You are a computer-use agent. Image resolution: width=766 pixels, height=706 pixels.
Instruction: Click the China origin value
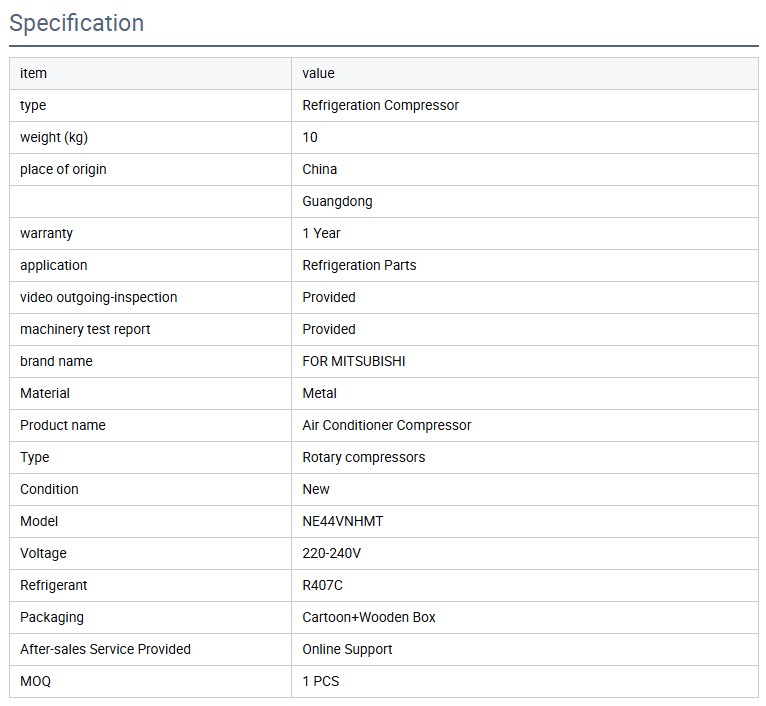[319, 169]
